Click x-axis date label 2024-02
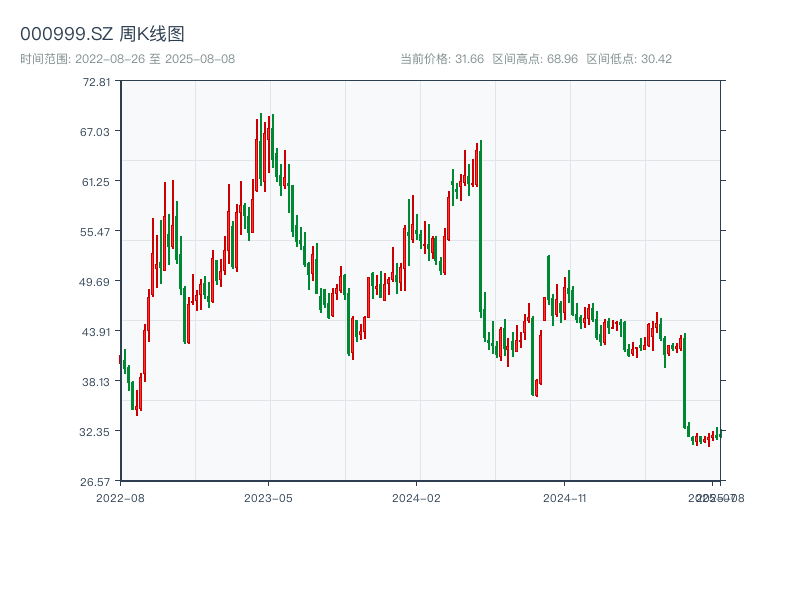This screenshot has height=600, width=800. pos(416,498)
